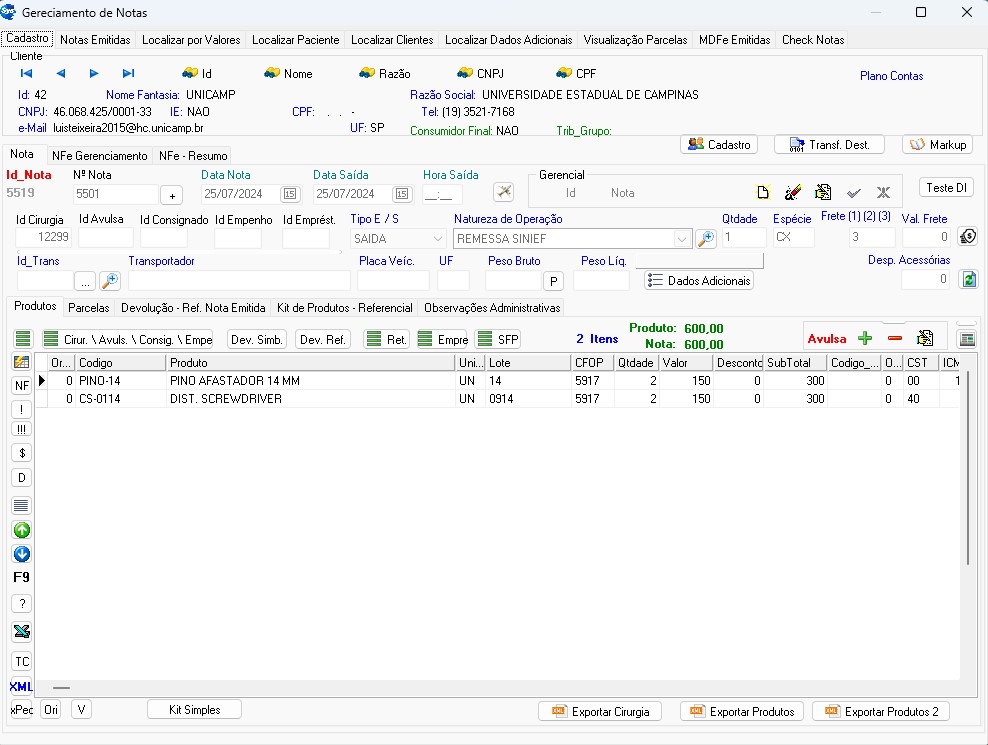Click the Excel export icon in sidebar
Screen dimensions: 988x745
(21, 631)
